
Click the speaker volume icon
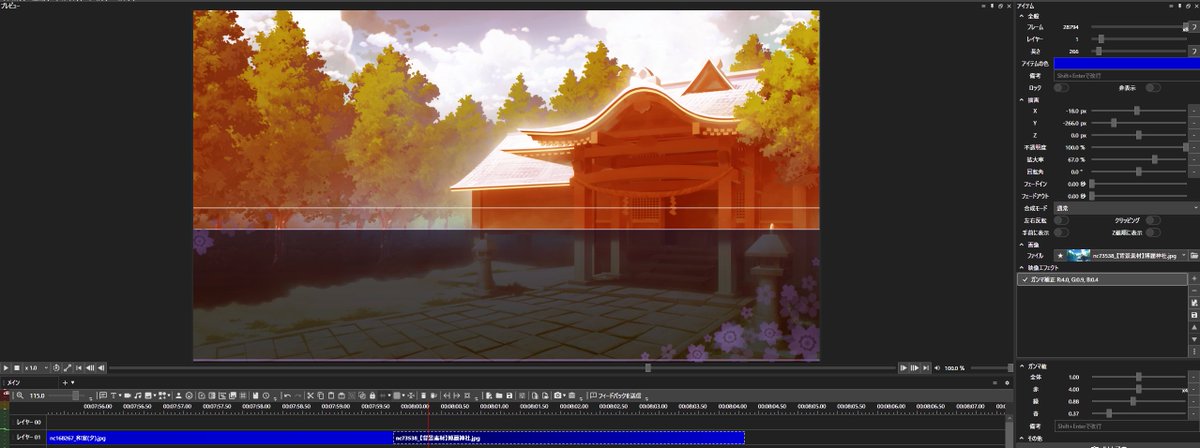(938, 368)
